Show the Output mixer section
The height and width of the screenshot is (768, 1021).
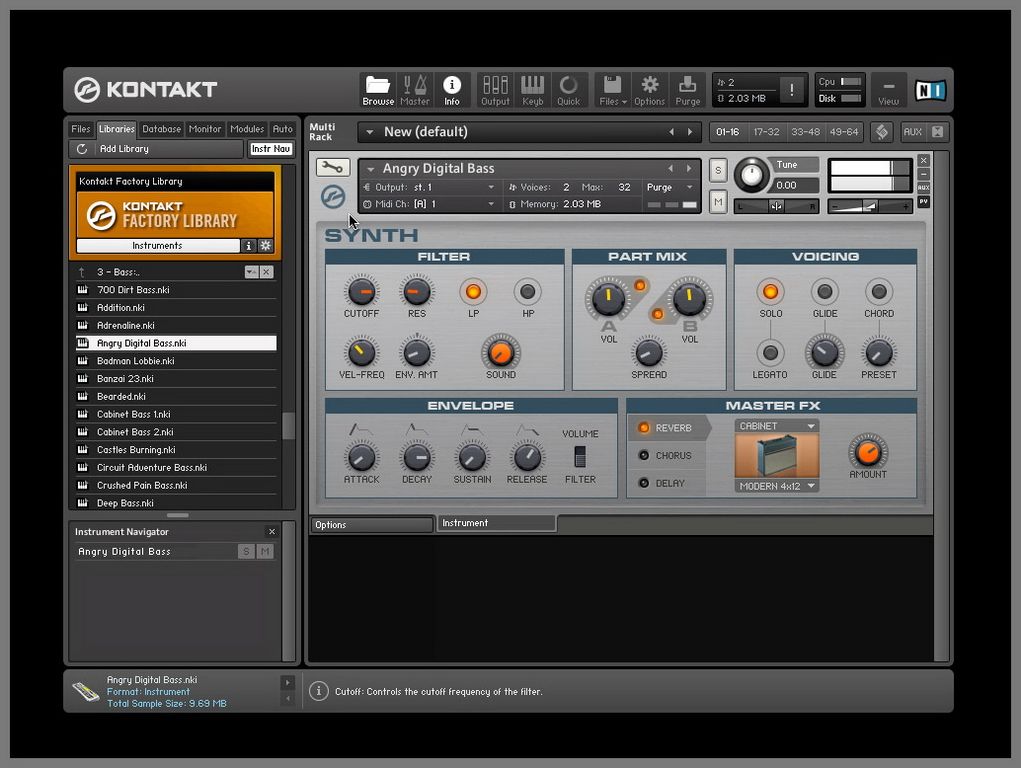495,90
